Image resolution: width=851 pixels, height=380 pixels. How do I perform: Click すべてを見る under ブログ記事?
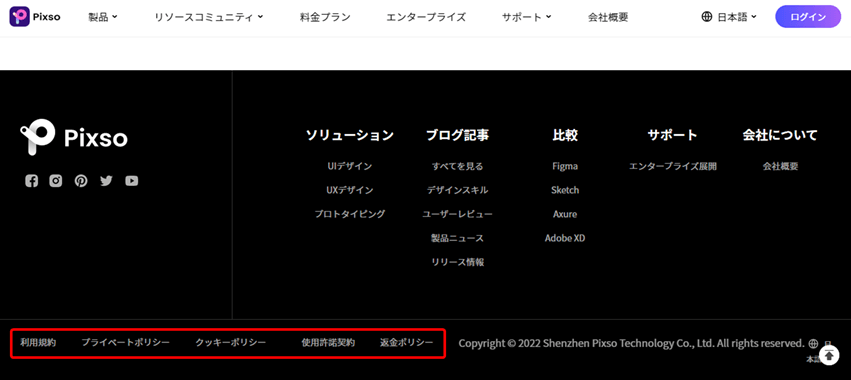(x=458, y=166)
